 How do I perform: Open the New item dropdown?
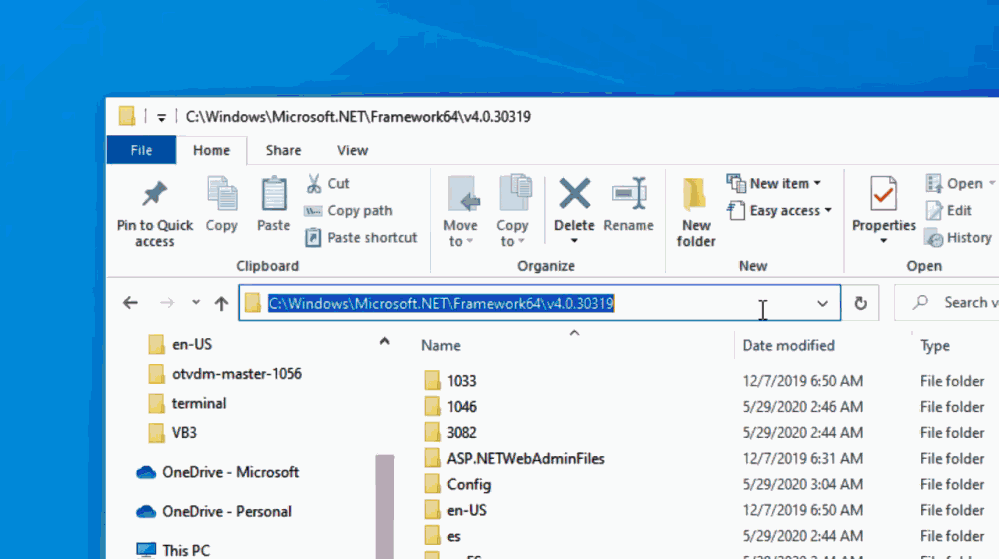coord(775,184)
